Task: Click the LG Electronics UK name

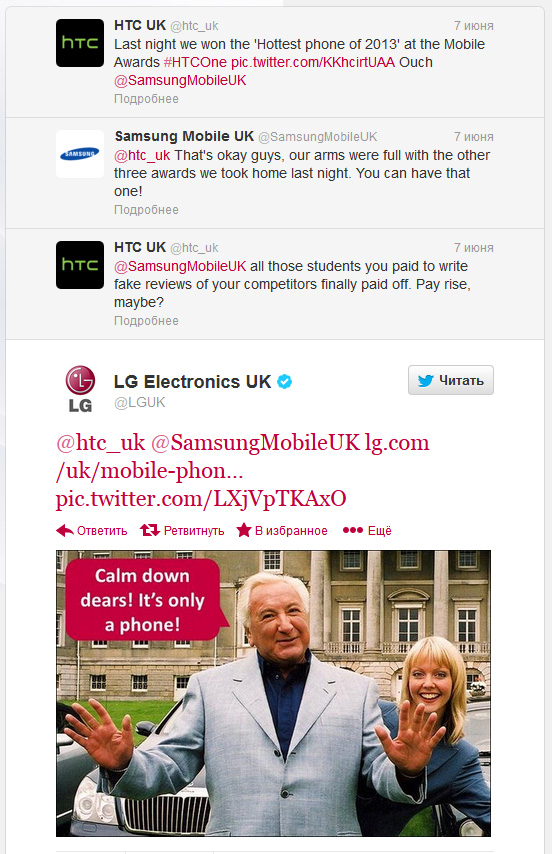Action: tap(192, 382)
